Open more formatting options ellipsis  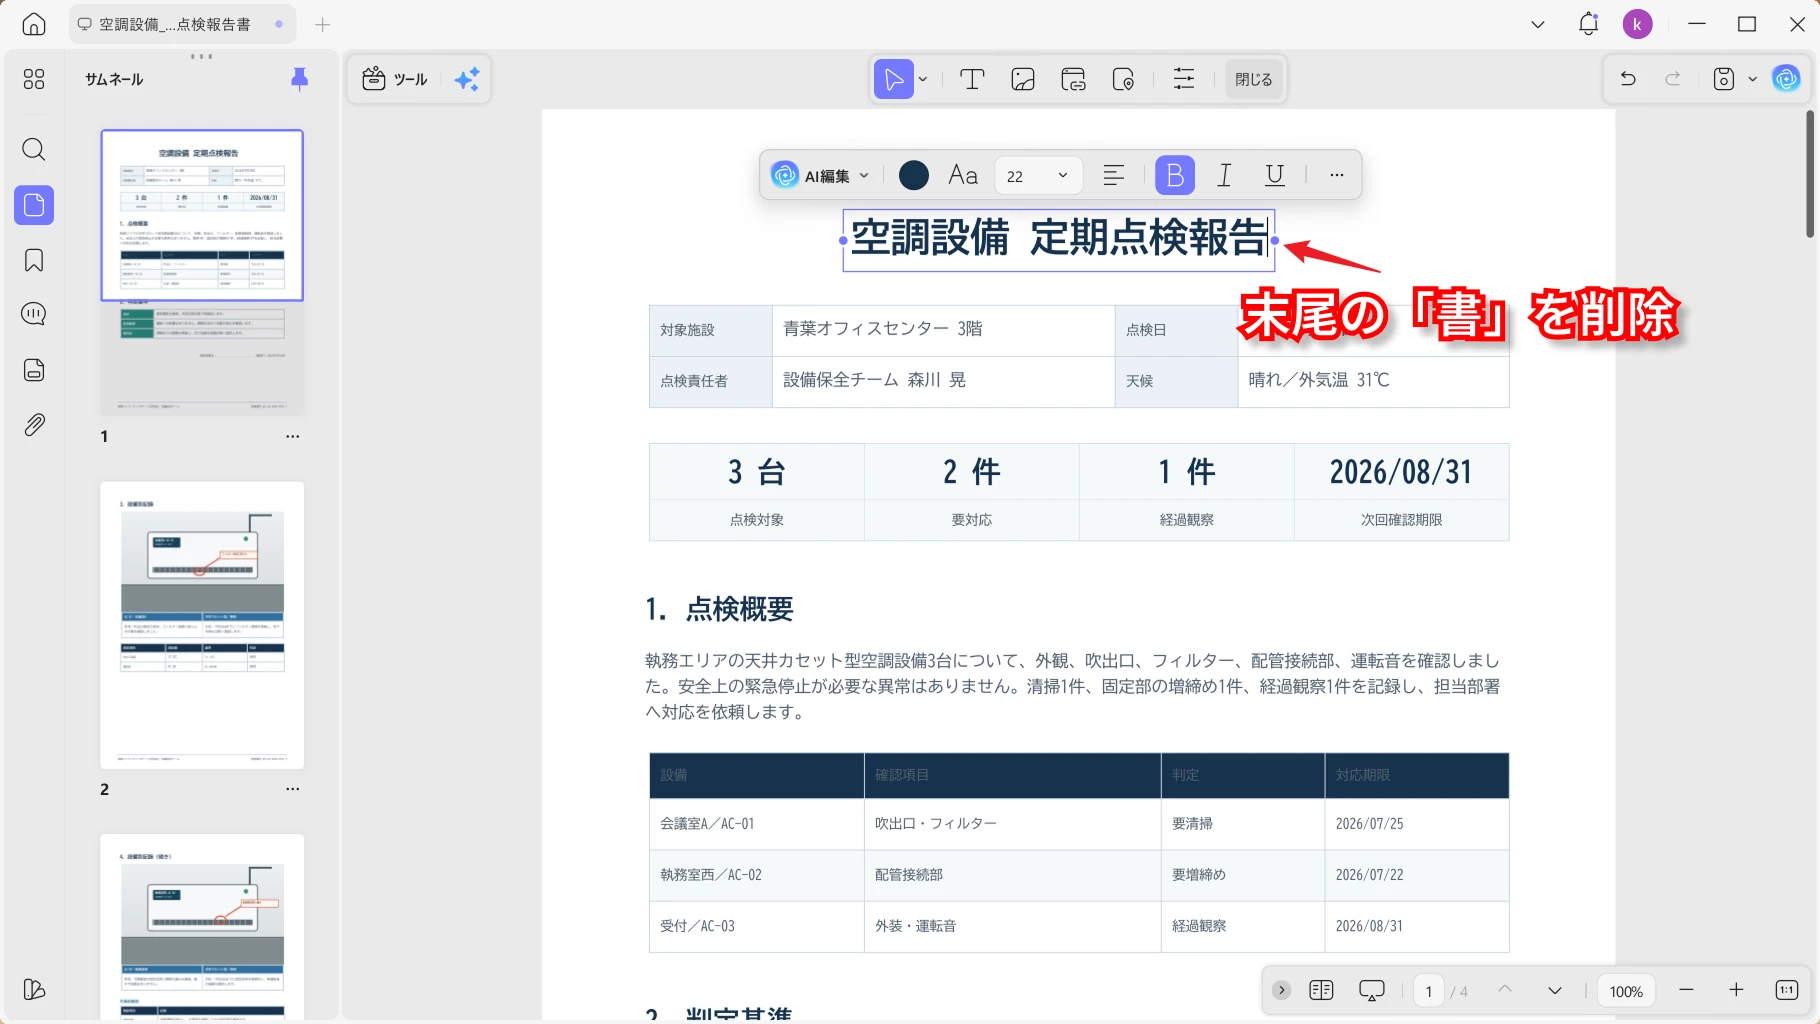tap(1337, 175)
